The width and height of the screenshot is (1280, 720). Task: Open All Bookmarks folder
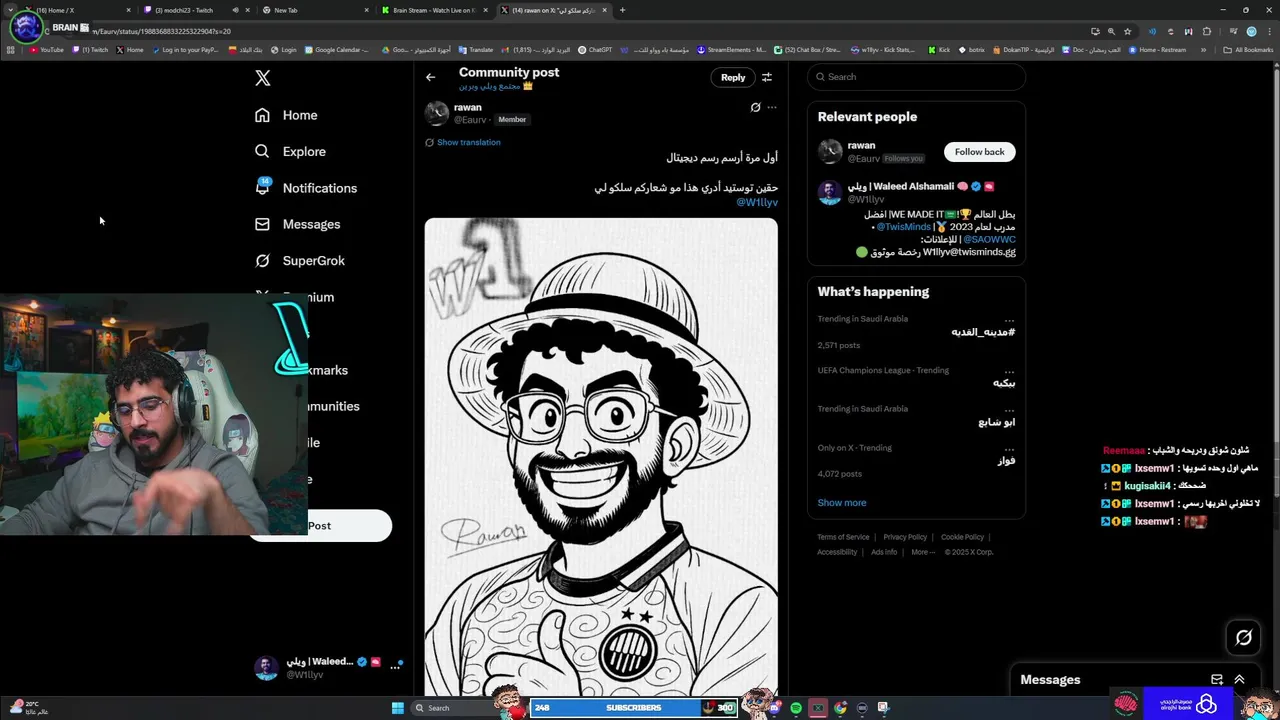click(1248, 50)
